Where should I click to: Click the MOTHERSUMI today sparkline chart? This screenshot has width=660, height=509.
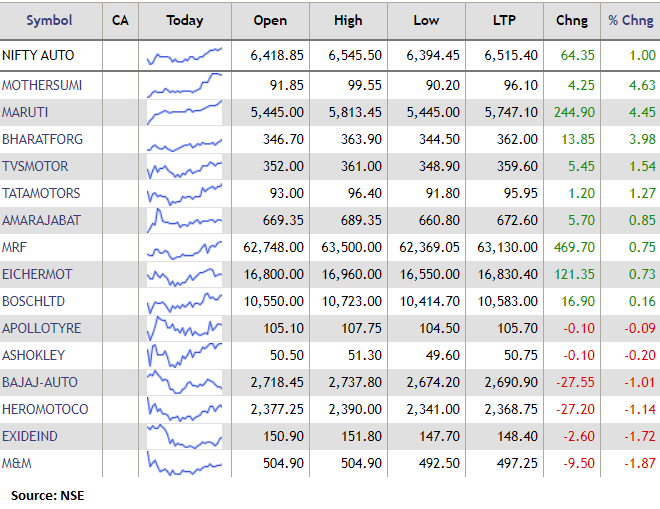coord(185,85)
